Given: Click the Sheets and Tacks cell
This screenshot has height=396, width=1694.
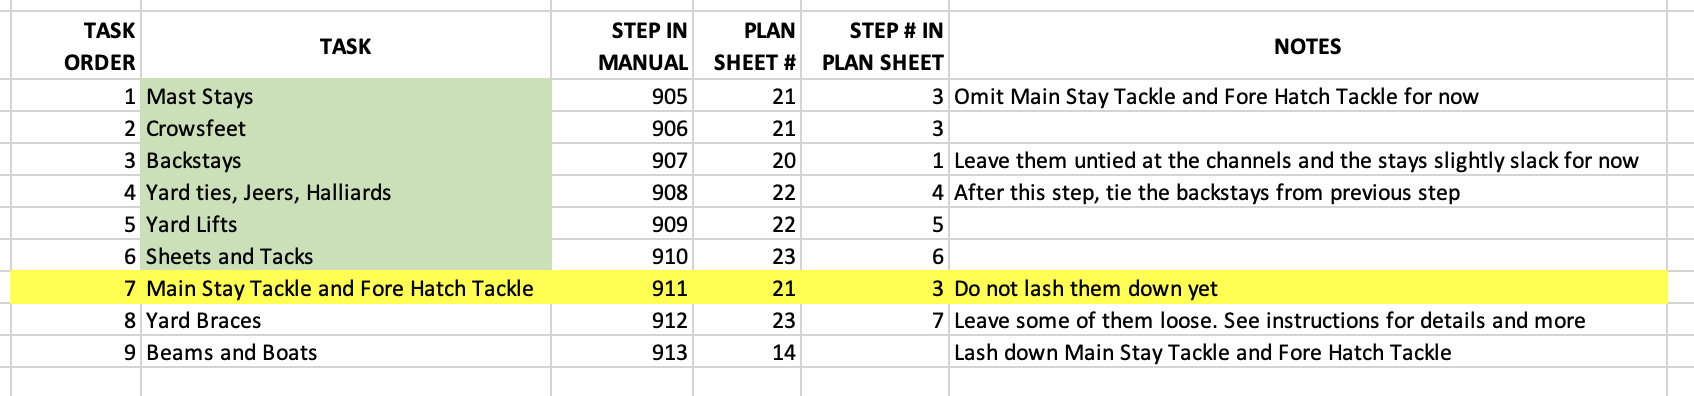Looking at the screenshot, I should [x=346, y=256].
